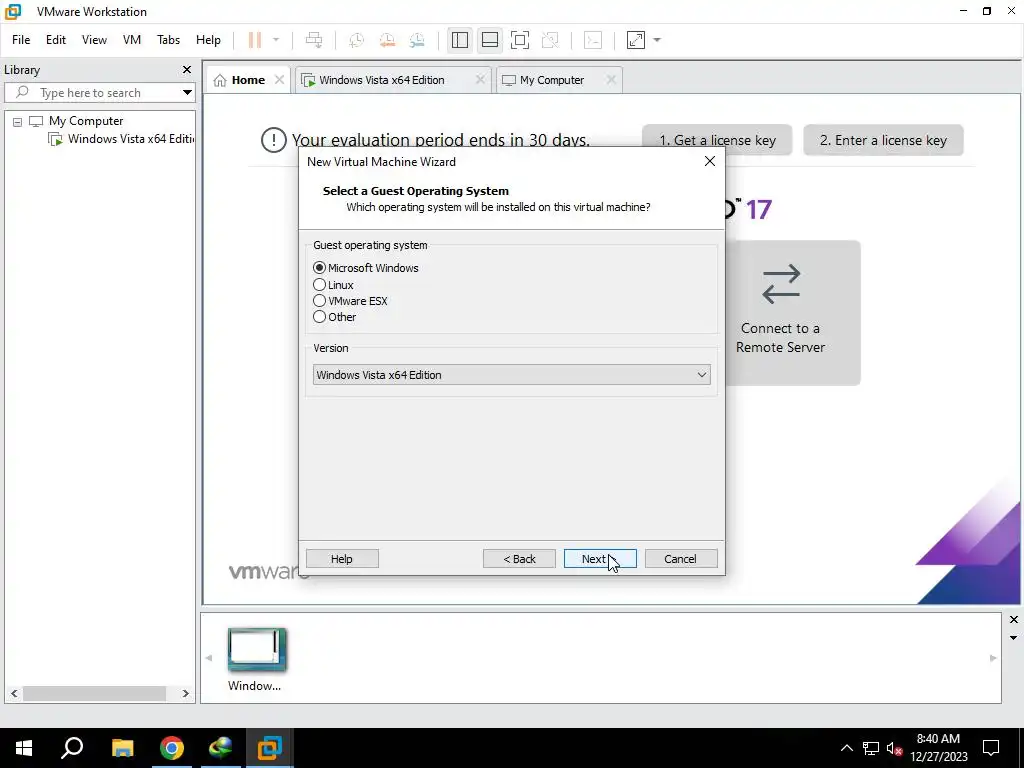The width and height of the screenshot is (1024, 768).
Task: Select the VMware ESX radio button
Action: tap(319, 301)
